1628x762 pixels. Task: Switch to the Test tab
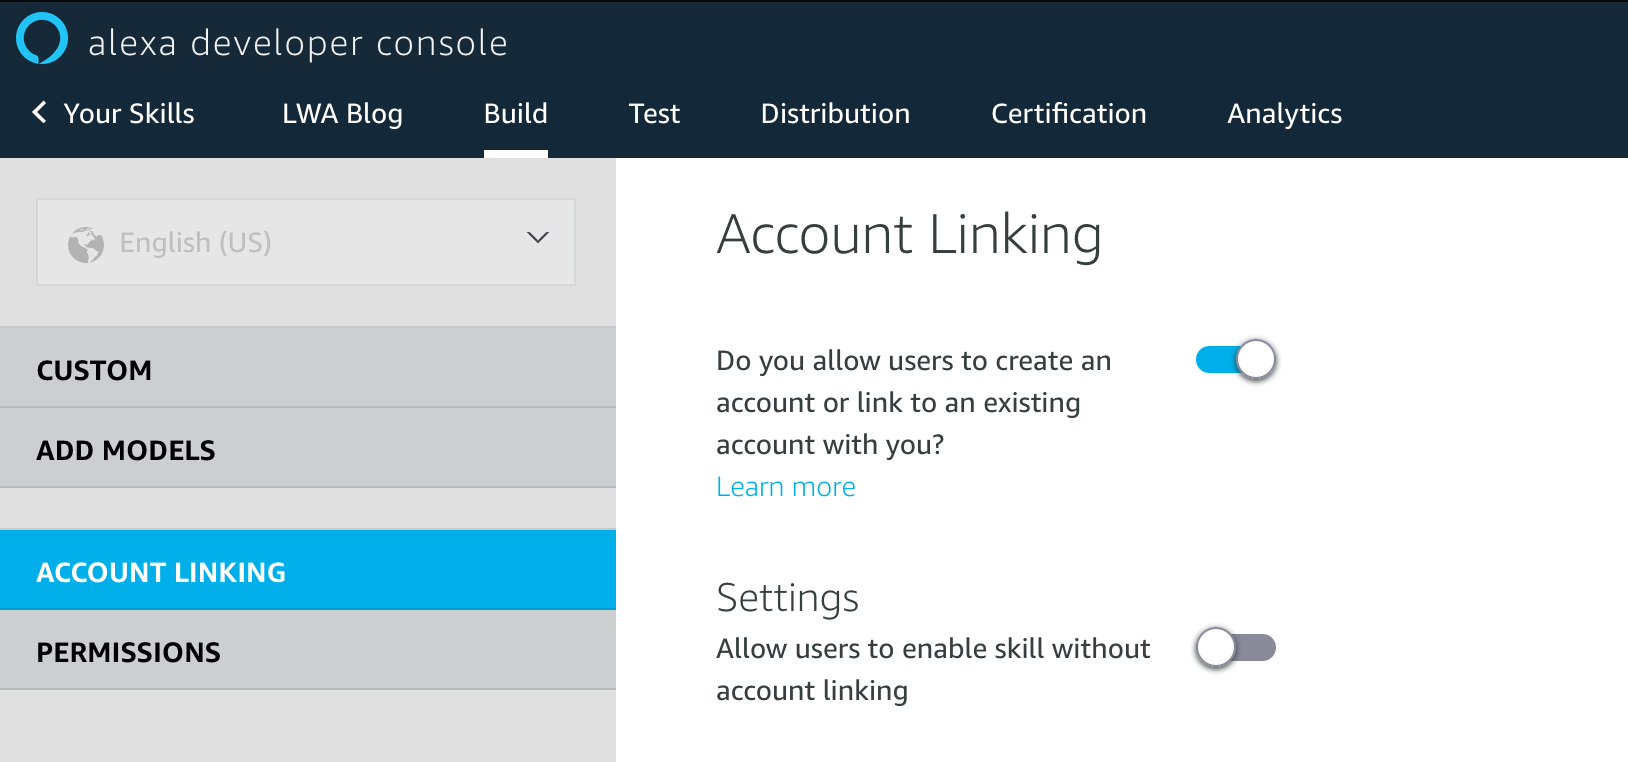click(x=654, y=114)
